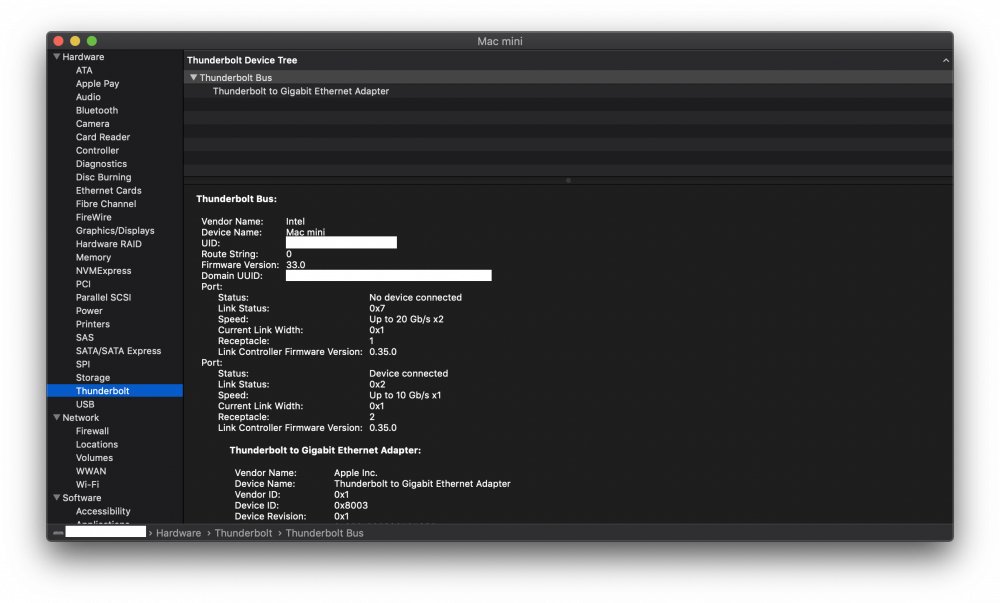Open Card Reader category
1000x603 pixels.
click(103, 137)
